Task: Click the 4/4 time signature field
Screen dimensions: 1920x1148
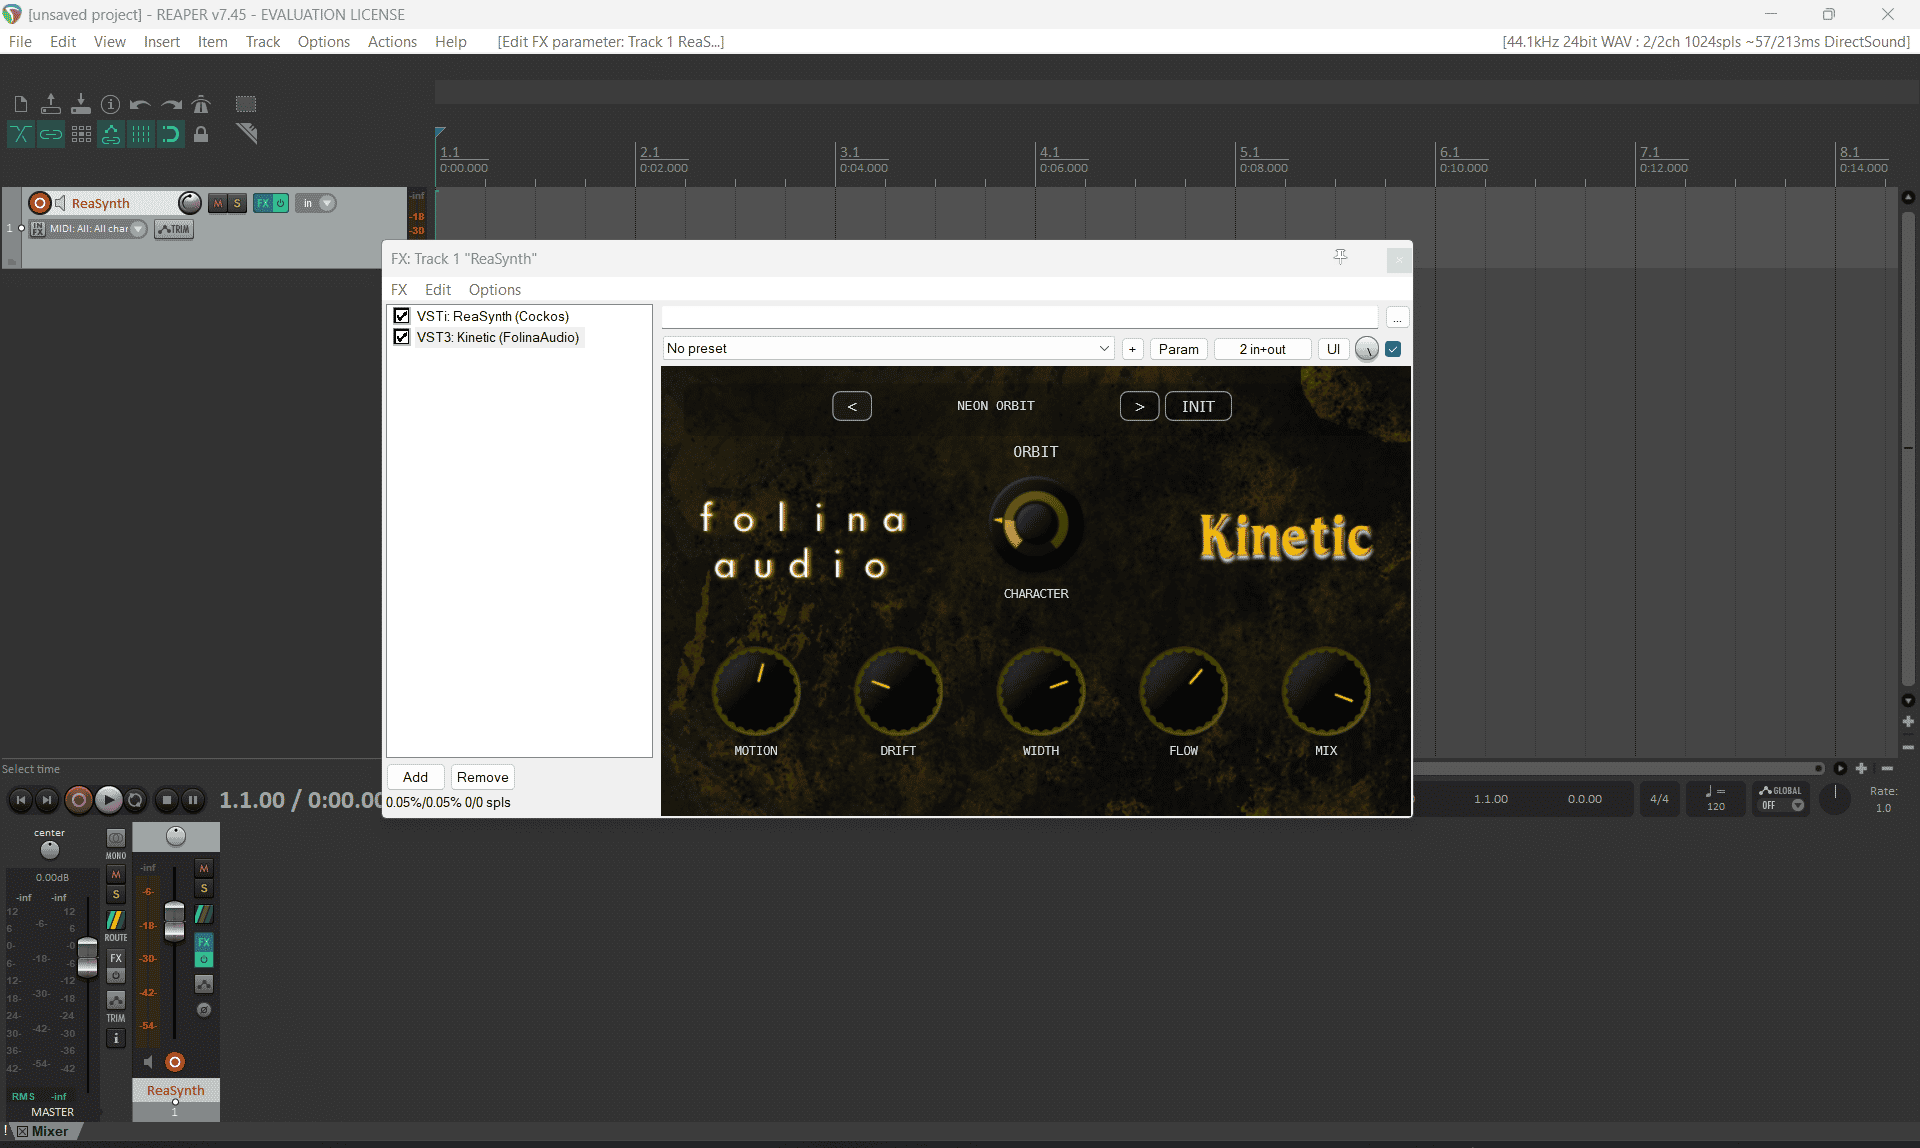Action: click(x=1659, y=799)
